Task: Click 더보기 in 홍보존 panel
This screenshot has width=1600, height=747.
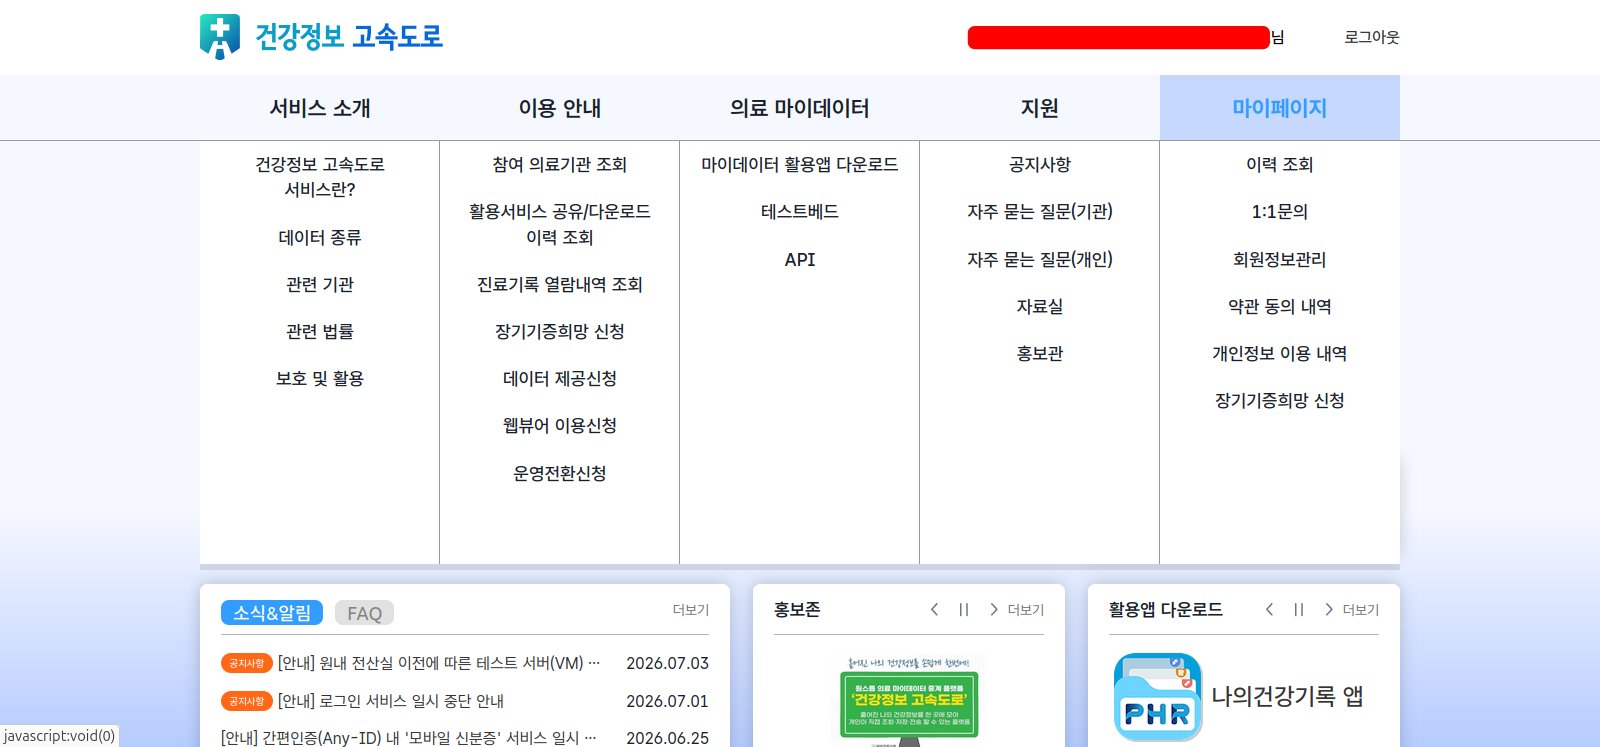Action: pos(1025,610)
